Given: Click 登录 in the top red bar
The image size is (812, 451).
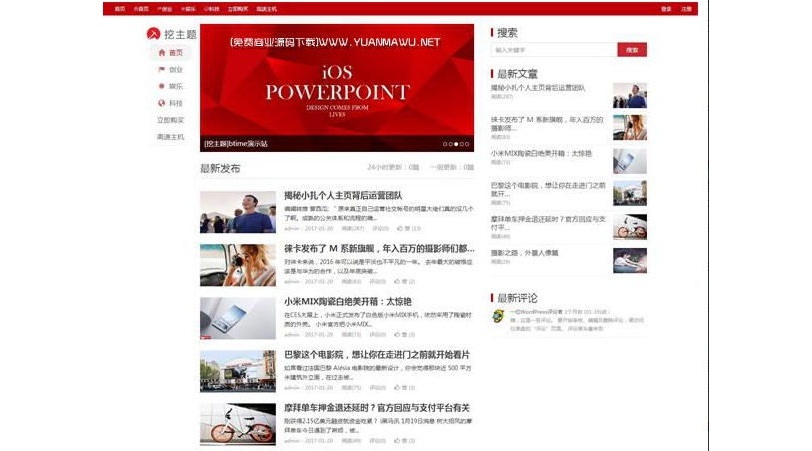Looking at the screenshot, I should (666, 9).
